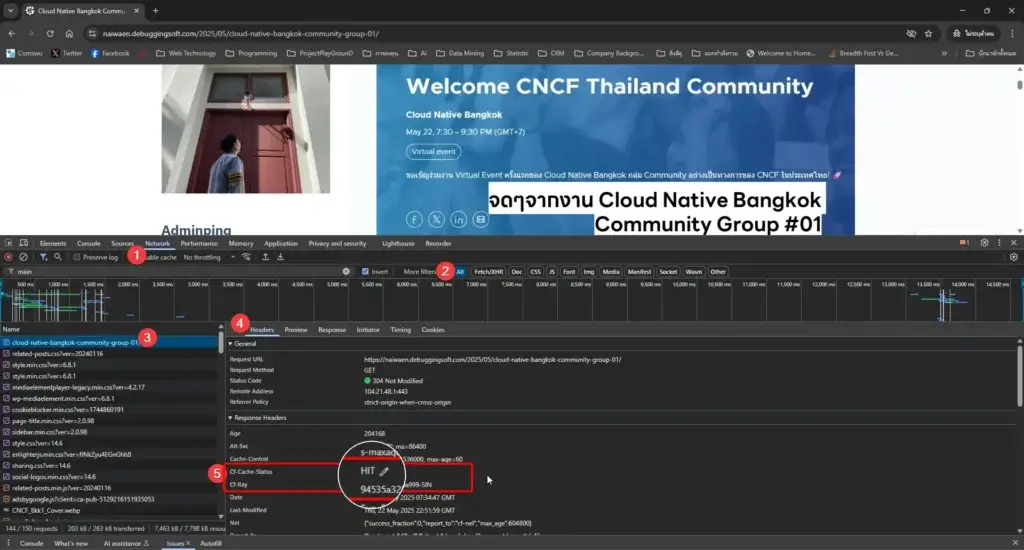Switch to the Preview tab

(x=296, y=330)
